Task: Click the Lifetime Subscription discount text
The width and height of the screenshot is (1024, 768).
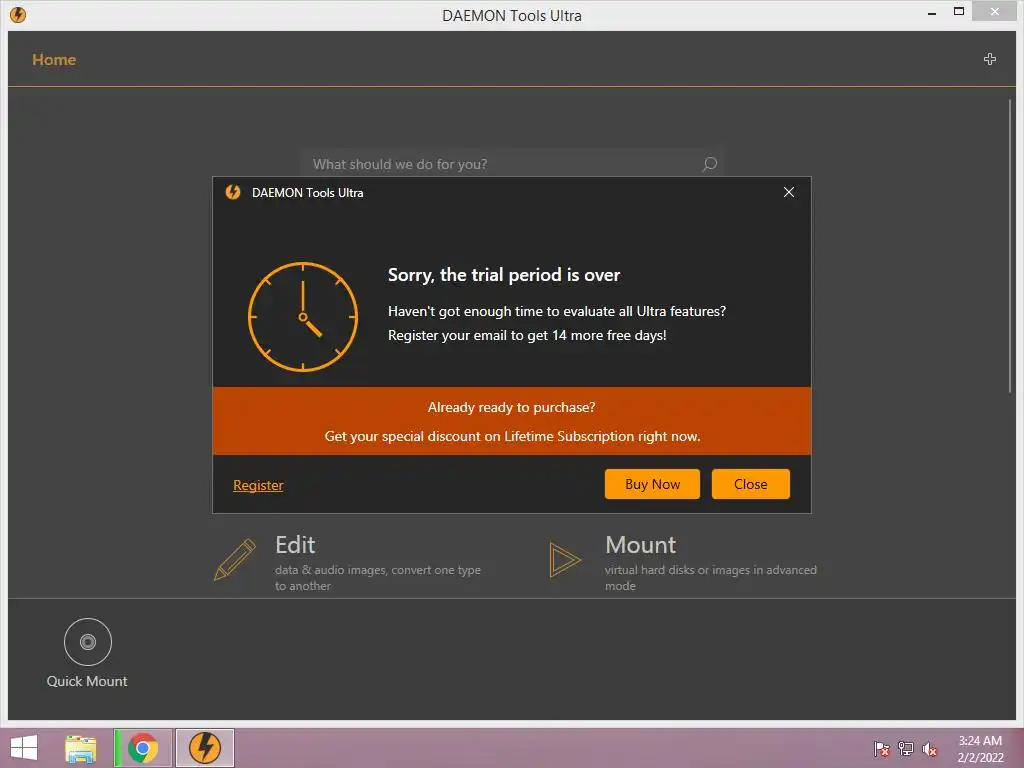Action: tap(512, 436)
